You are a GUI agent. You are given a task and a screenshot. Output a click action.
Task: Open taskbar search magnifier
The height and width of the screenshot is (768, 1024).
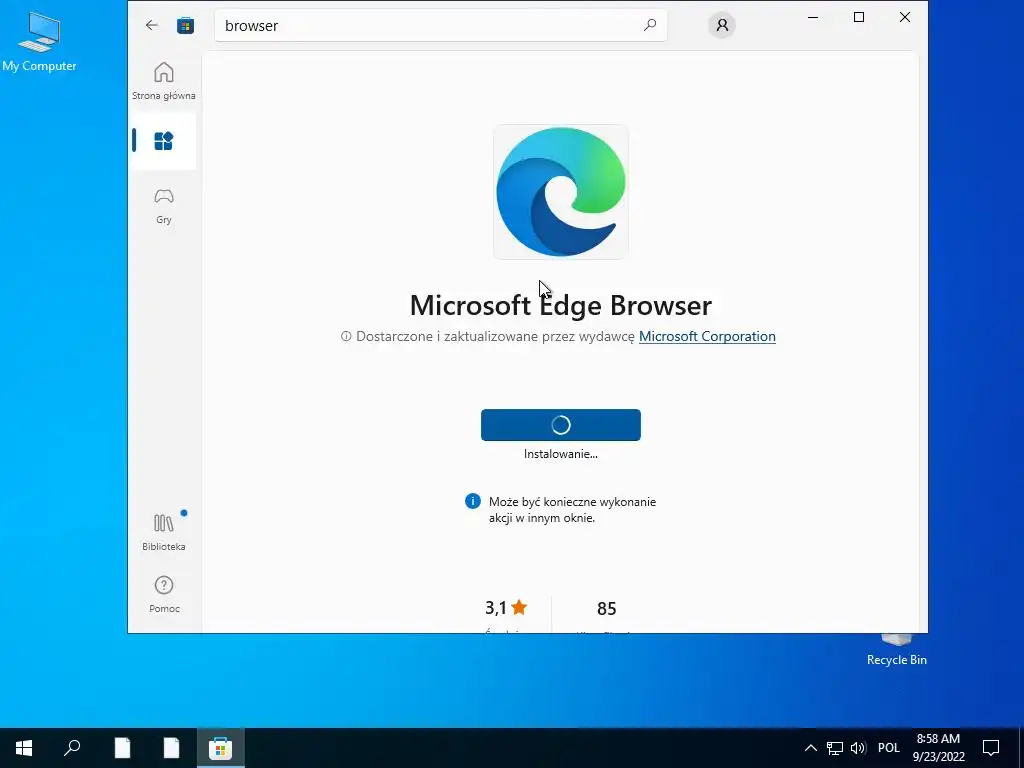(x=72, y=748)
